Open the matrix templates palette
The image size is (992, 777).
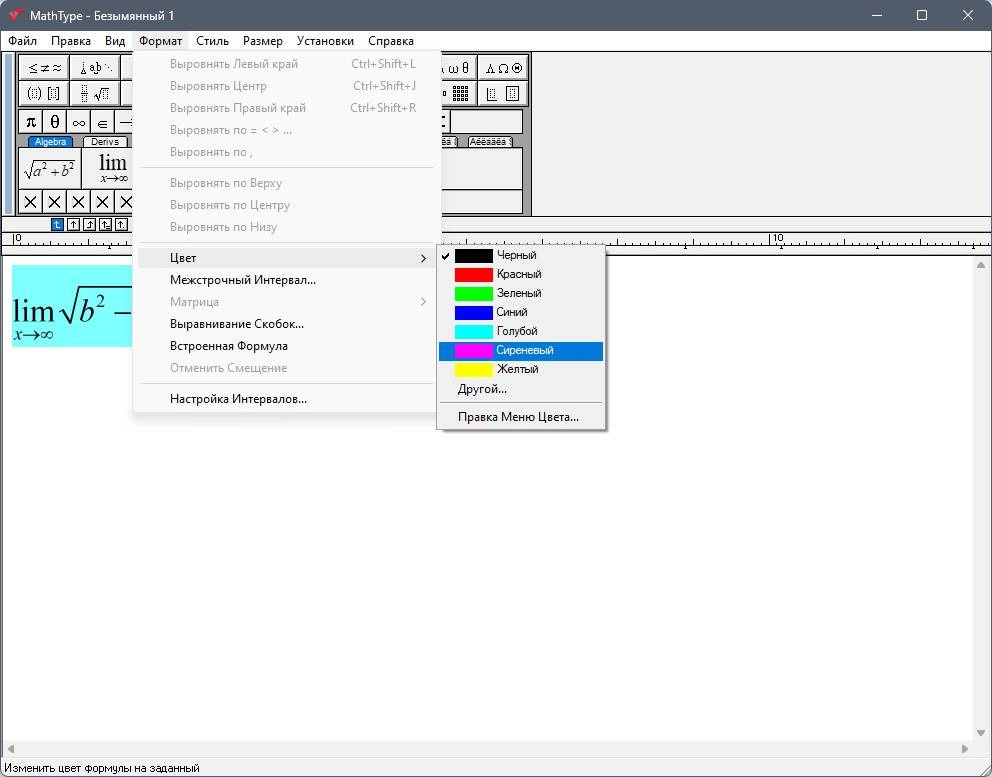pos(458,94)
